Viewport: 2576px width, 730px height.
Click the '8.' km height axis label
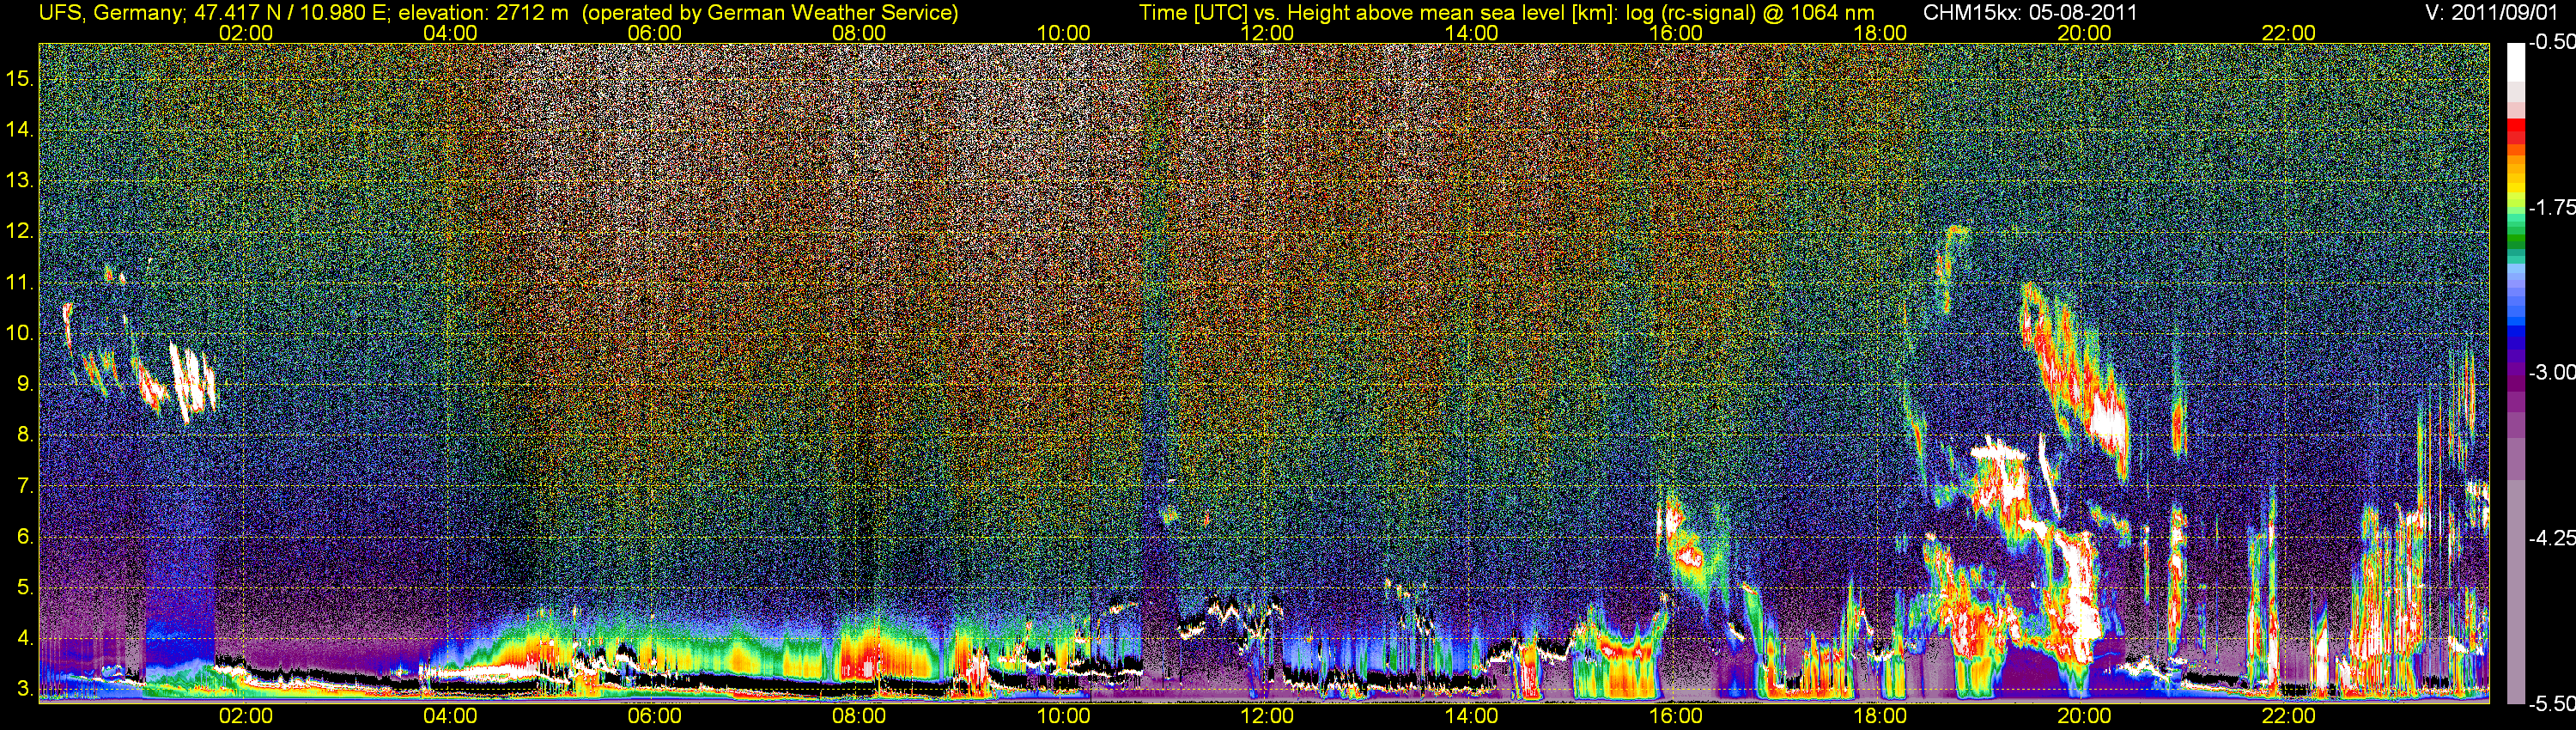(25, 435)
